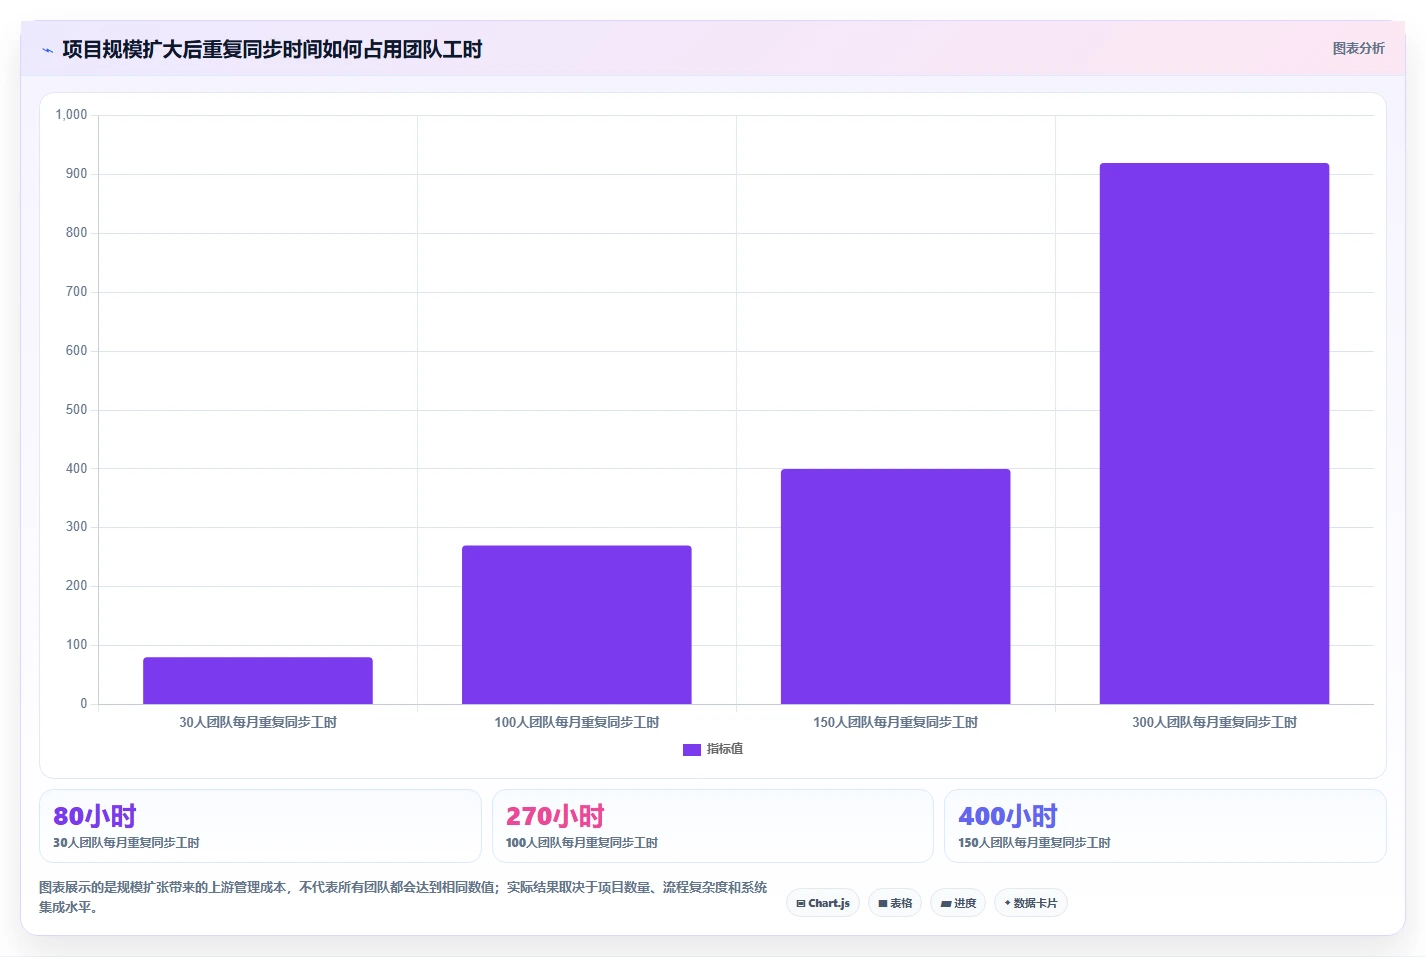Image resolution: width=1426 pixels, height=957 pixels.
Task: Click the small icon before the chart title
Action: (x=47, y=50)
